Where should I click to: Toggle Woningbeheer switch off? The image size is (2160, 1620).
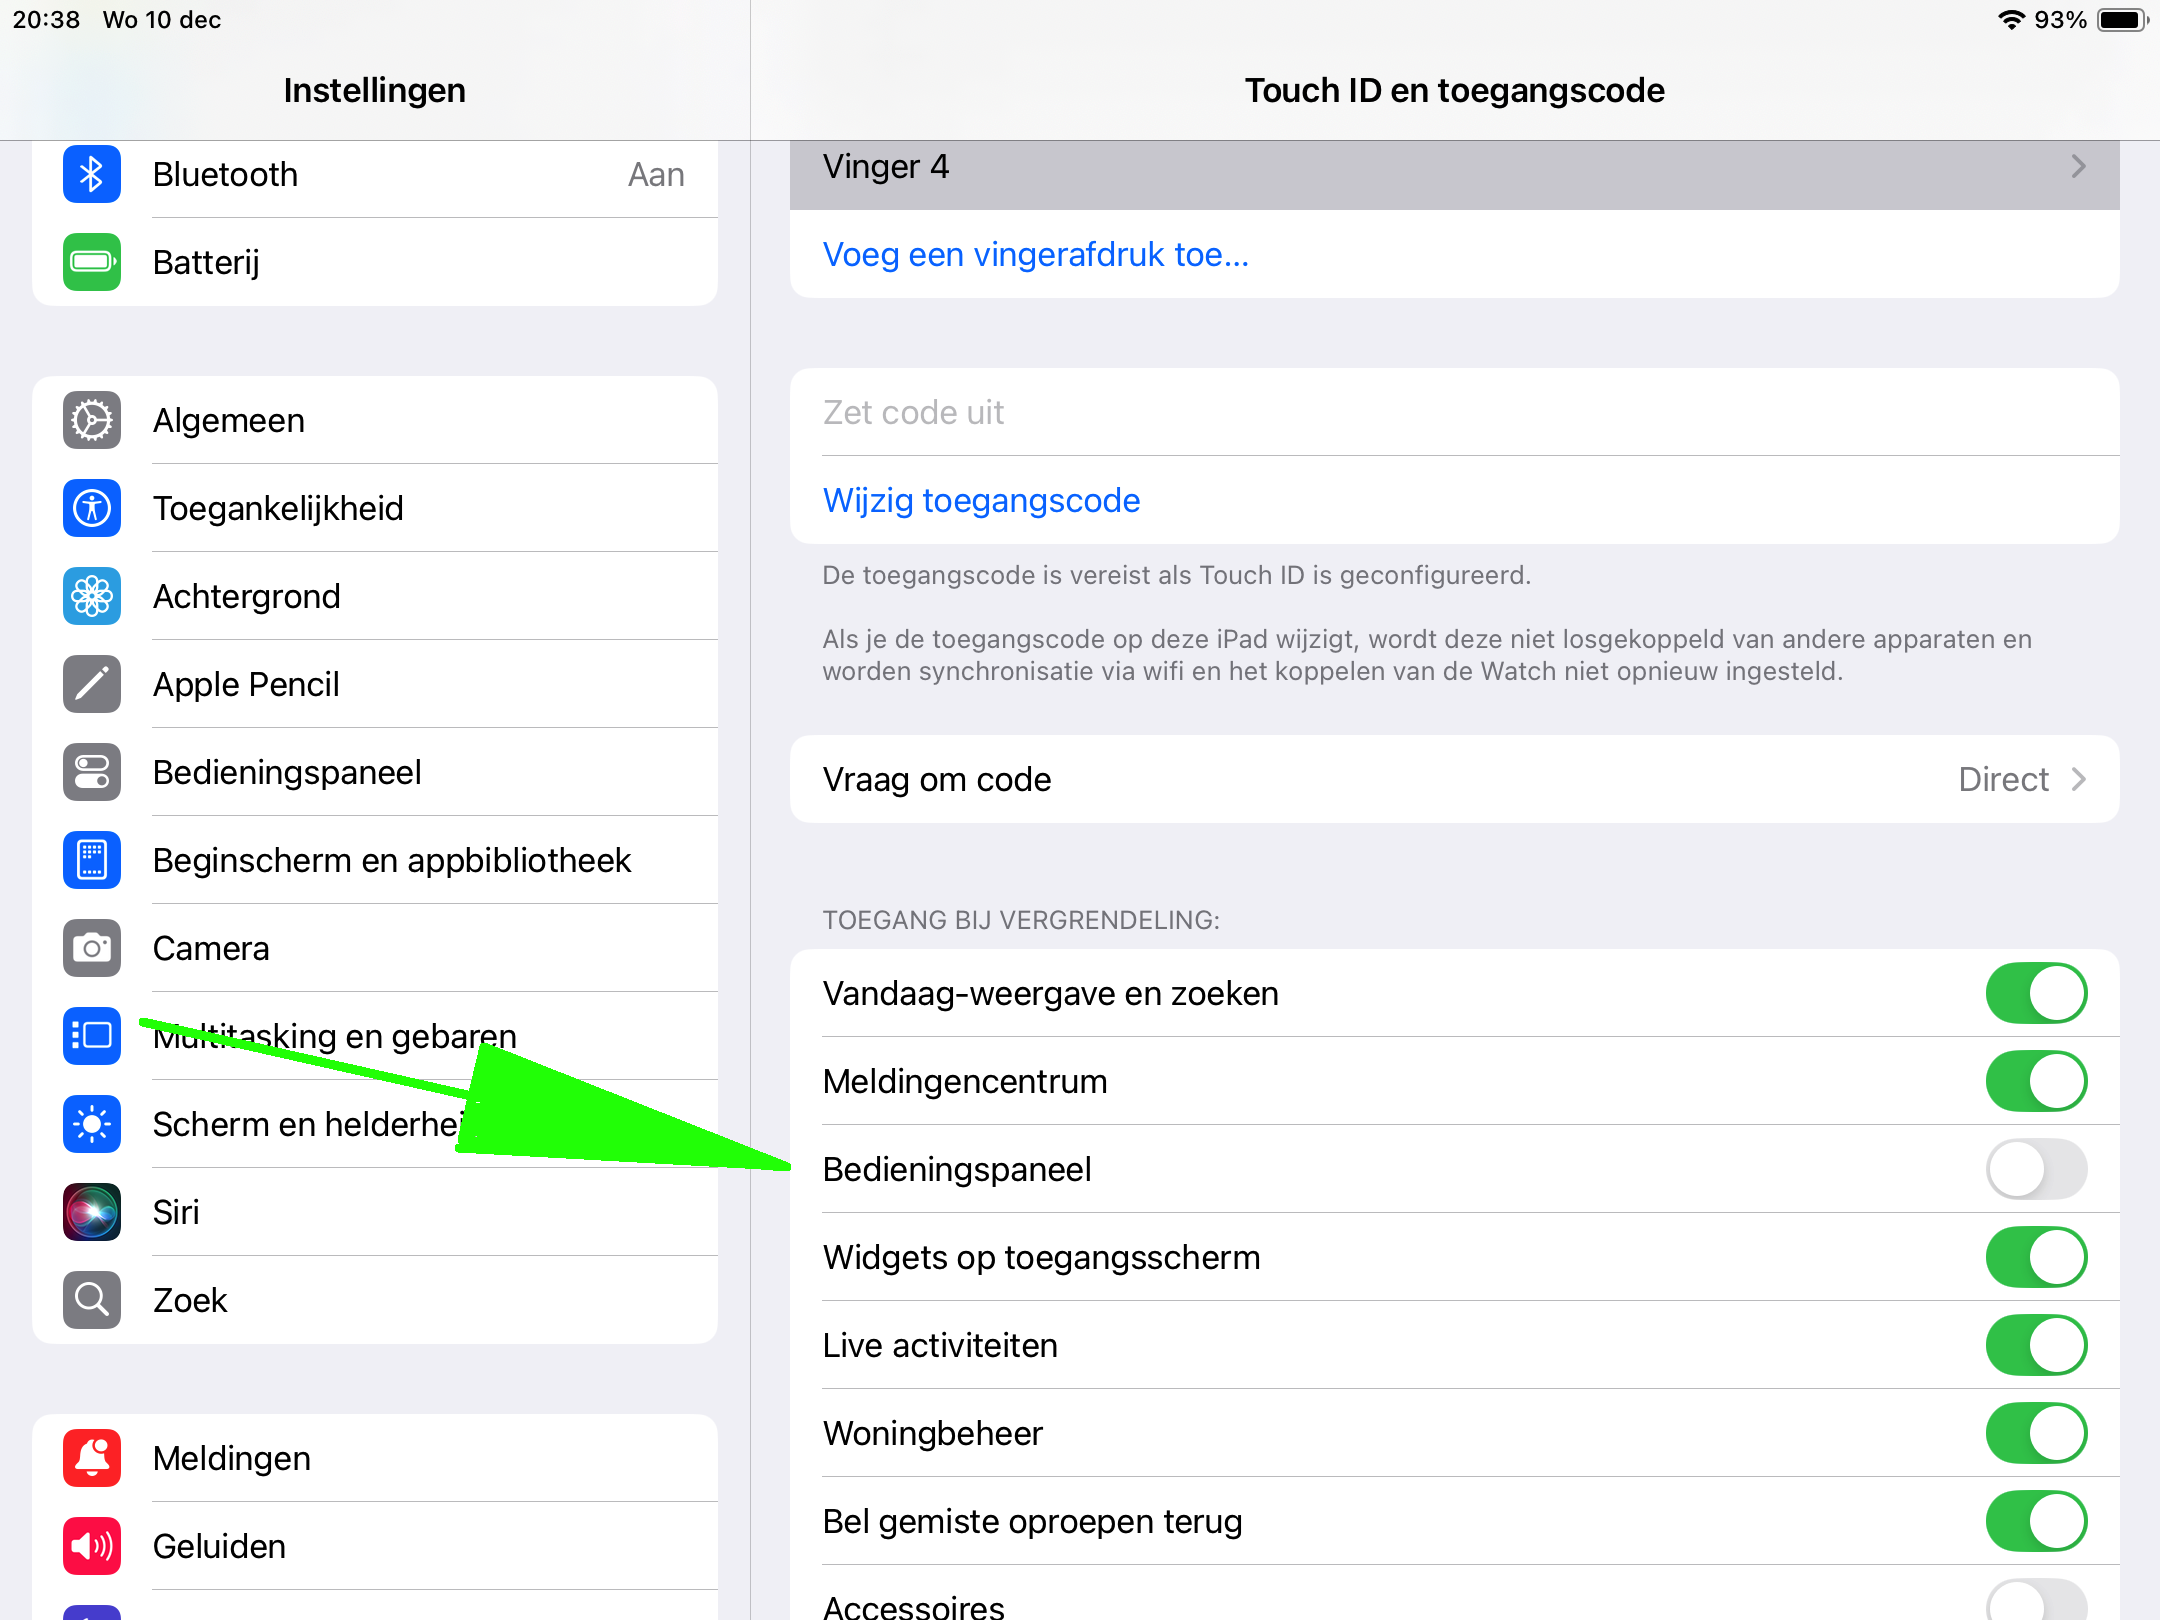point(2035,1433)
